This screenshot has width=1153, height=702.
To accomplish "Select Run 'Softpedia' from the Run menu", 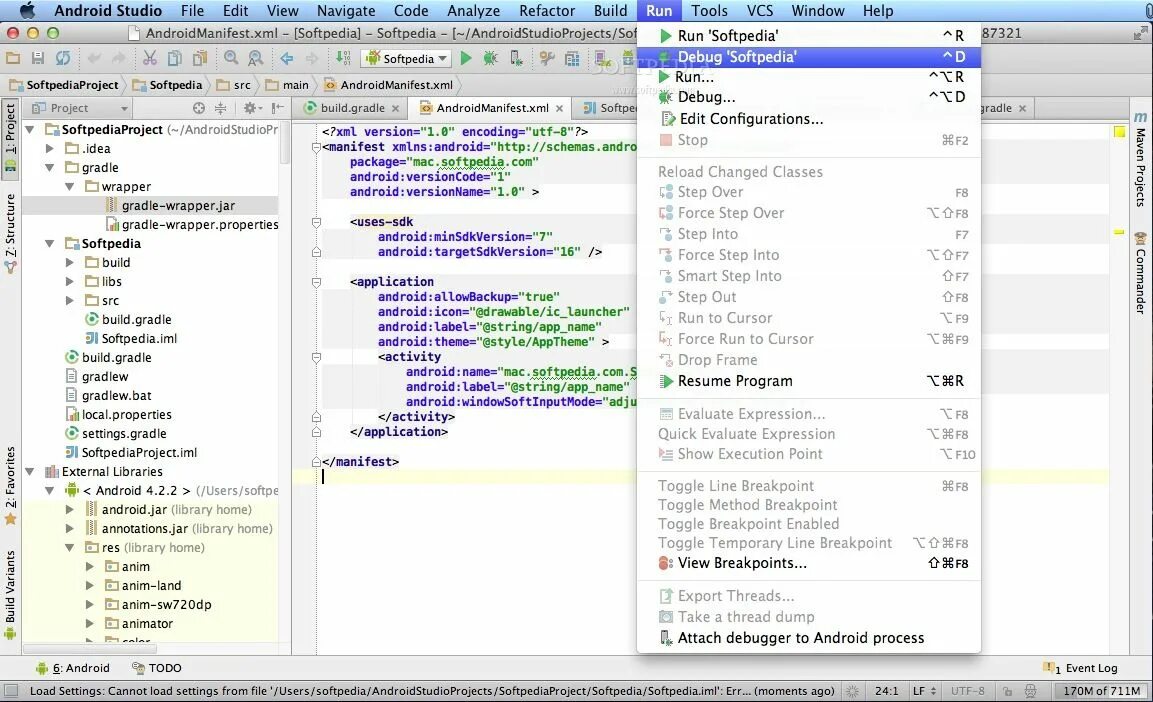I will 809,35.
